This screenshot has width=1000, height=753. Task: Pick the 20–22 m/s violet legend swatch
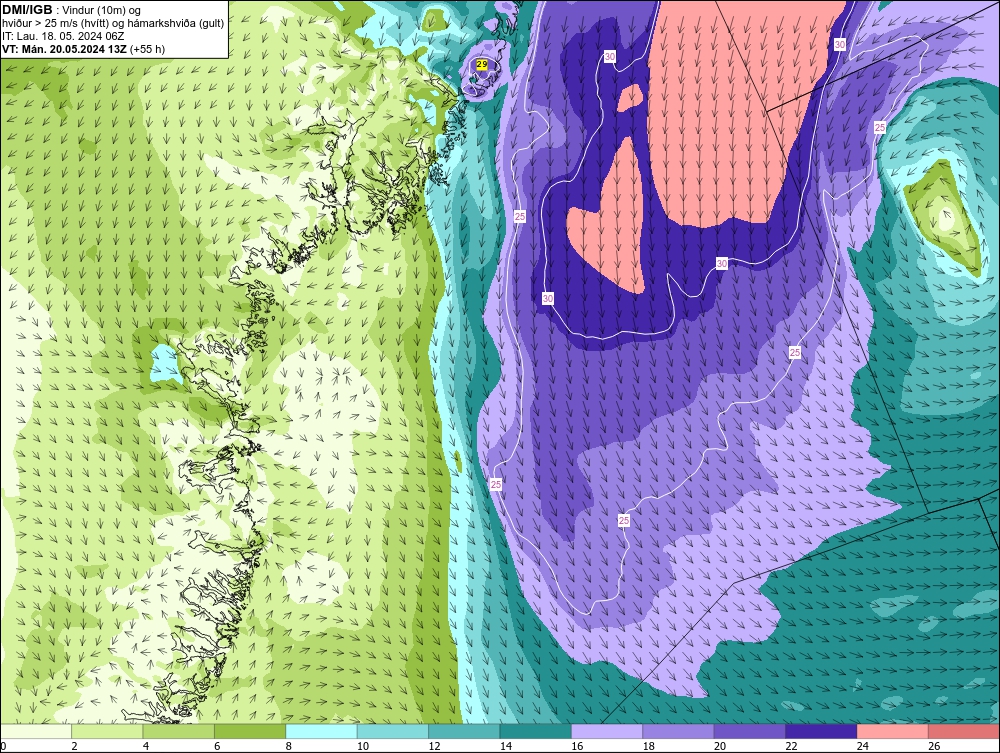[x=750, y=731]
